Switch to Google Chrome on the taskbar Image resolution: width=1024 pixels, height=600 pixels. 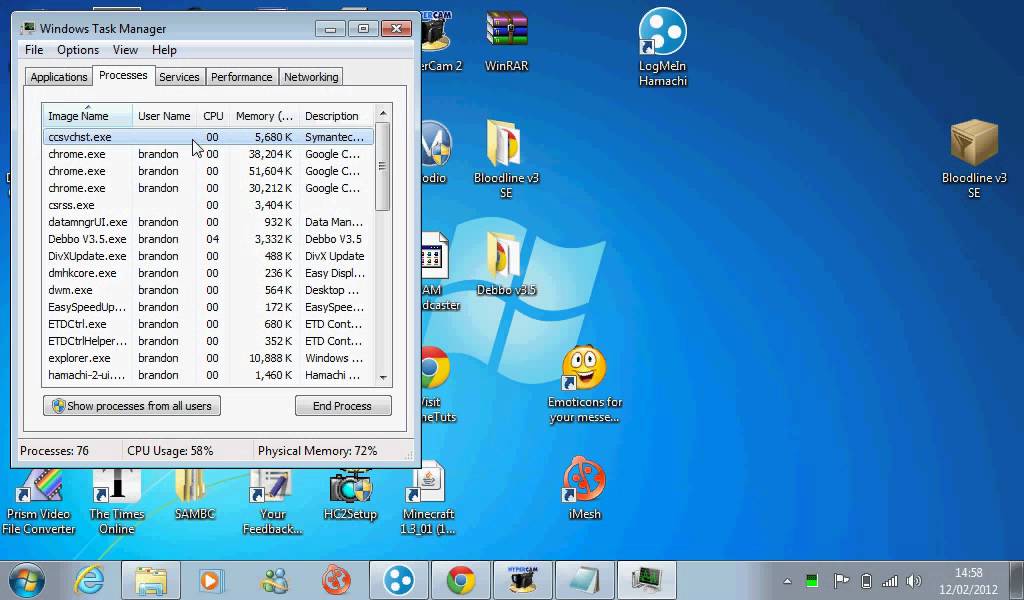(x=460, y=580)
